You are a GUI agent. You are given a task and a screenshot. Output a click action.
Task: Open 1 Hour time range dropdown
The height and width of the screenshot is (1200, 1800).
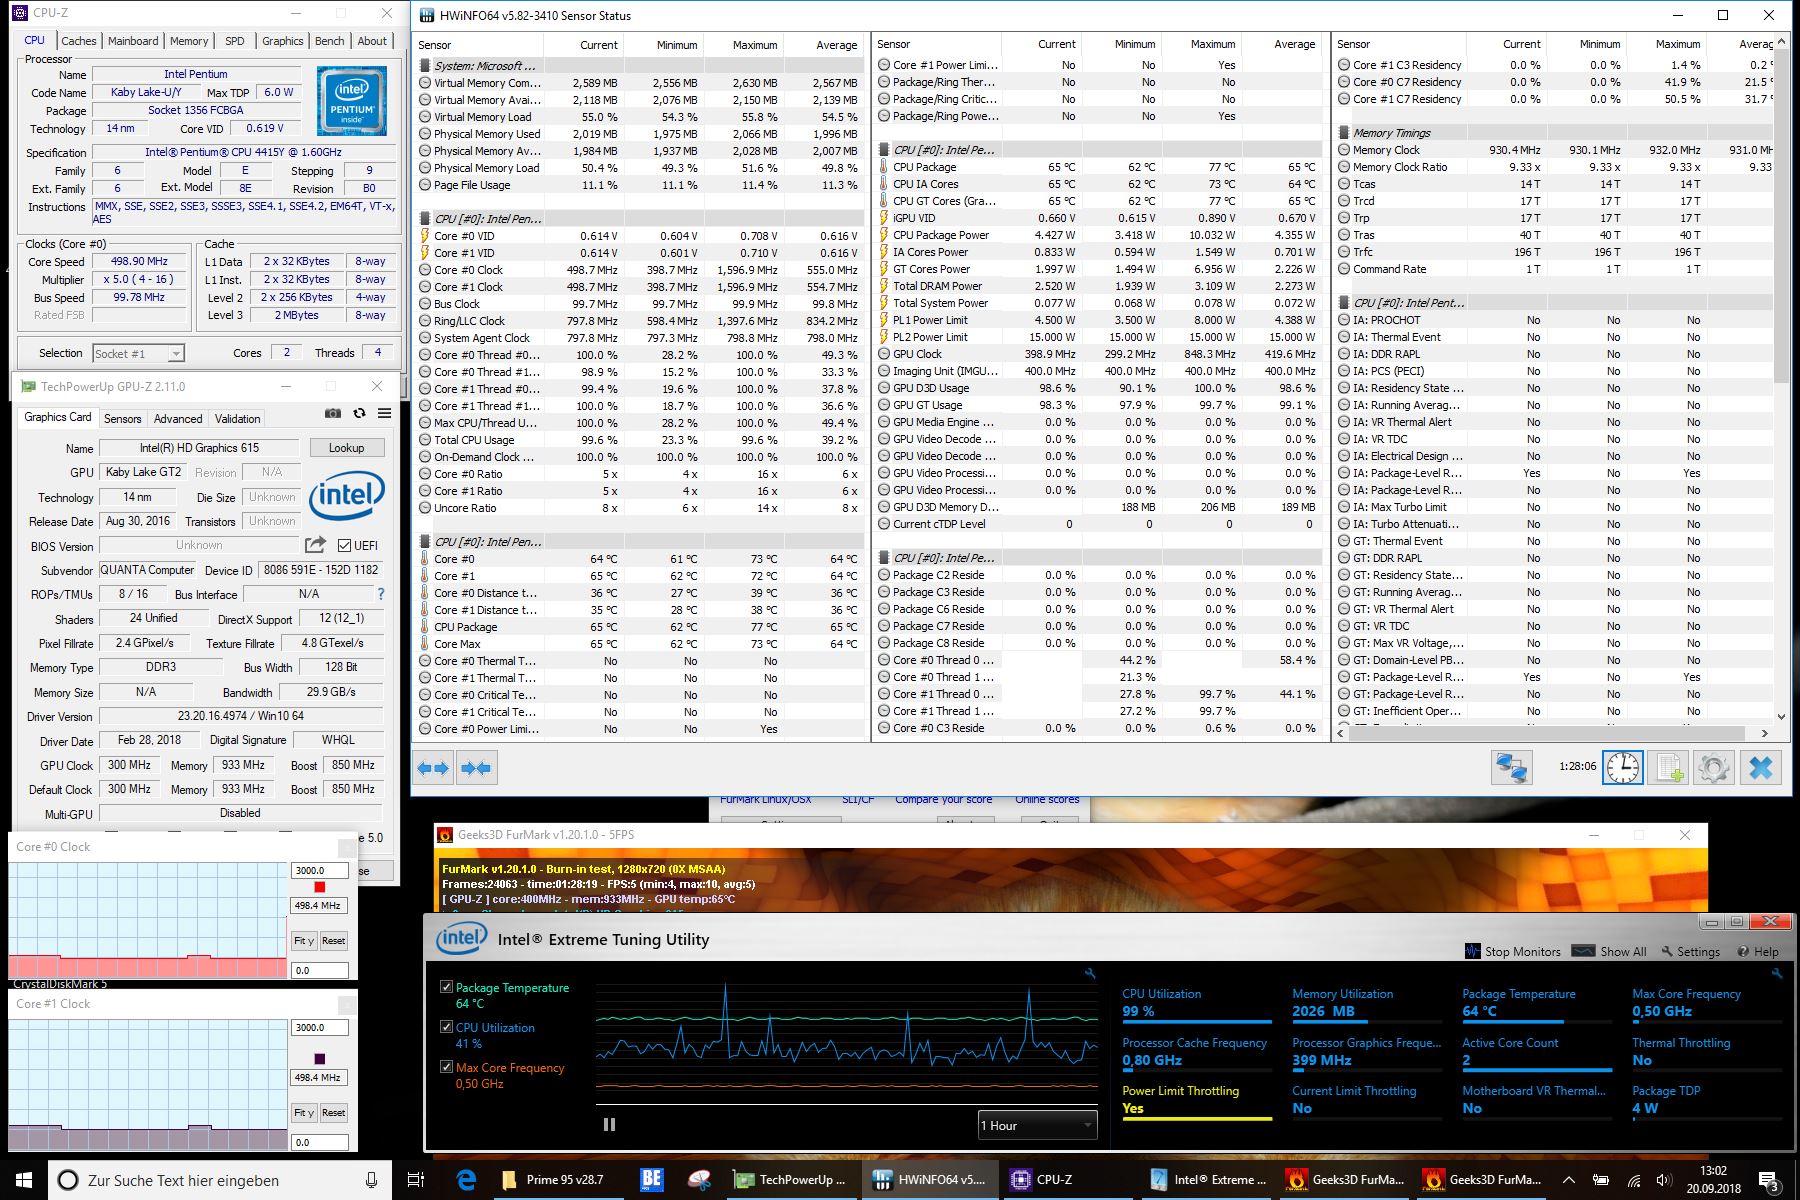click(x=1037, y=1125)
